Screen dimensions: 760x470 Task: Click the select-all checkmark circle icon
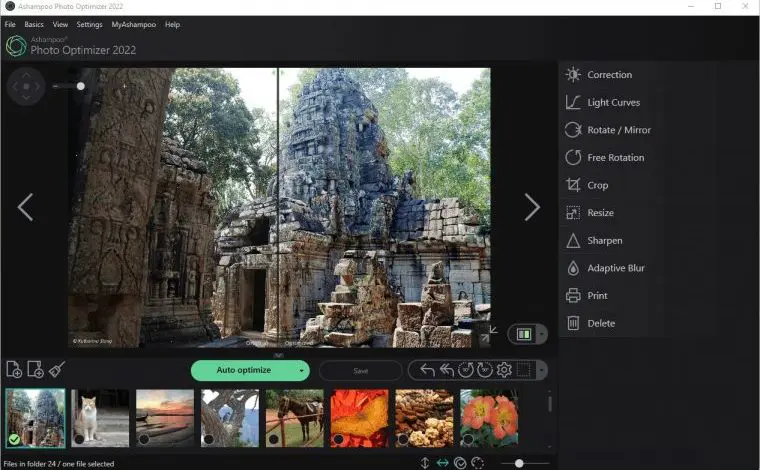(x=460, y=463)
